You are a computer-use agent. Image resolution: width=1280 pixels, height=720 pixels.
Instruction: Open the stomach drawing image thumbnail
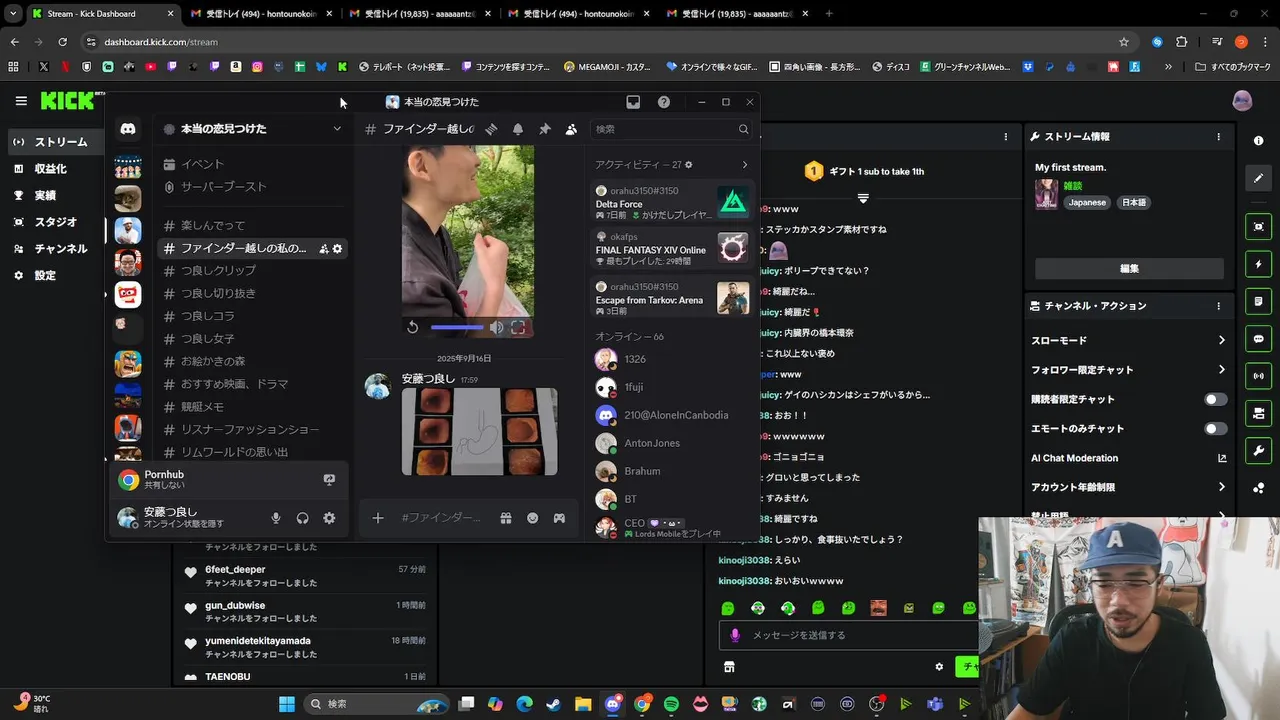(x=479, y=432)
